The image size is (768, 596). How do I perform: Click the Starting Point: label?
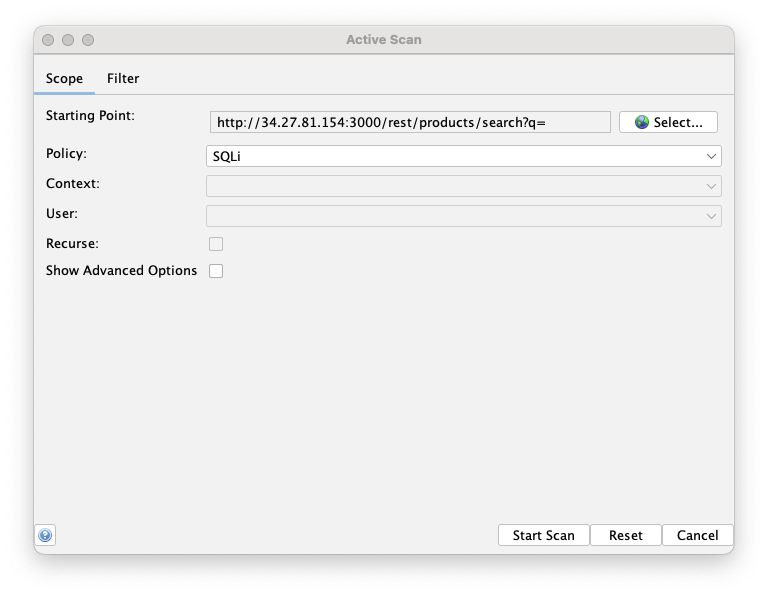tap(90, 116)
